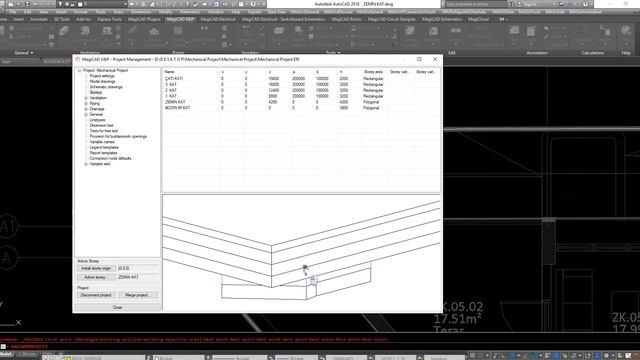640x360 pixels.
Task: Select the 3. KAT storey row
Action: coord(301,84)
